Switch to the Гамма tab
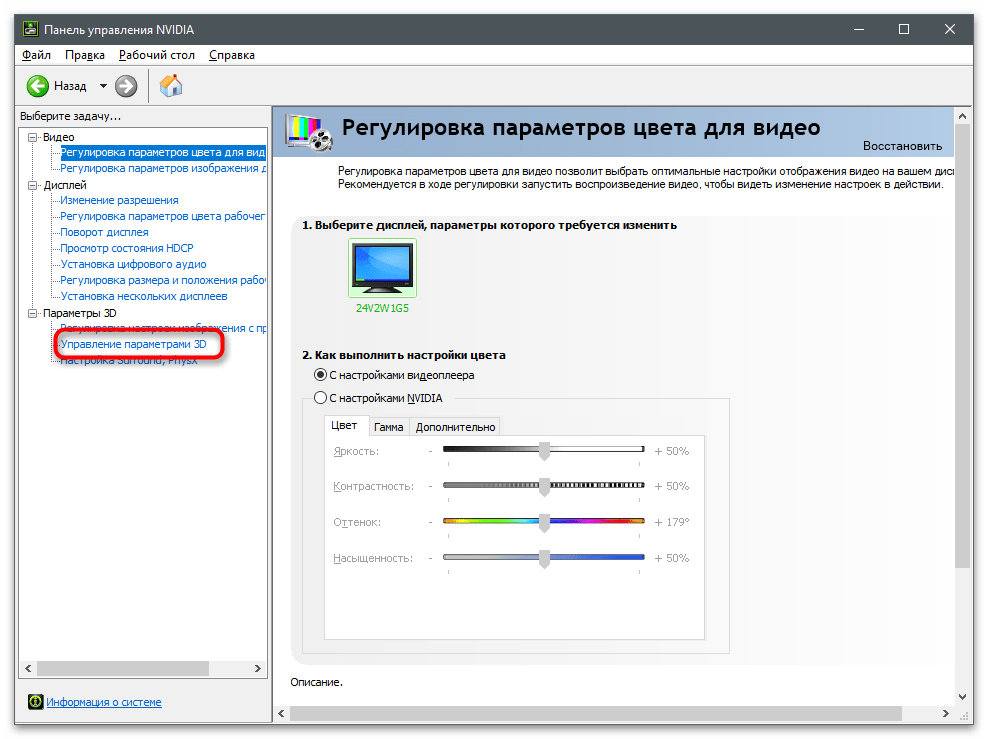Image resolution: width=988 pixels, height=739 pixels. pyautogui.click(x=388, y=427)
